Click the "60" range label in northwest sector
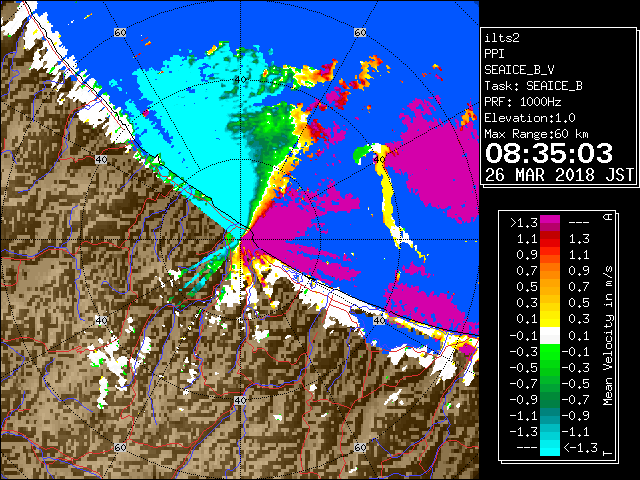640x480 pixels. (x=120, y=33)
